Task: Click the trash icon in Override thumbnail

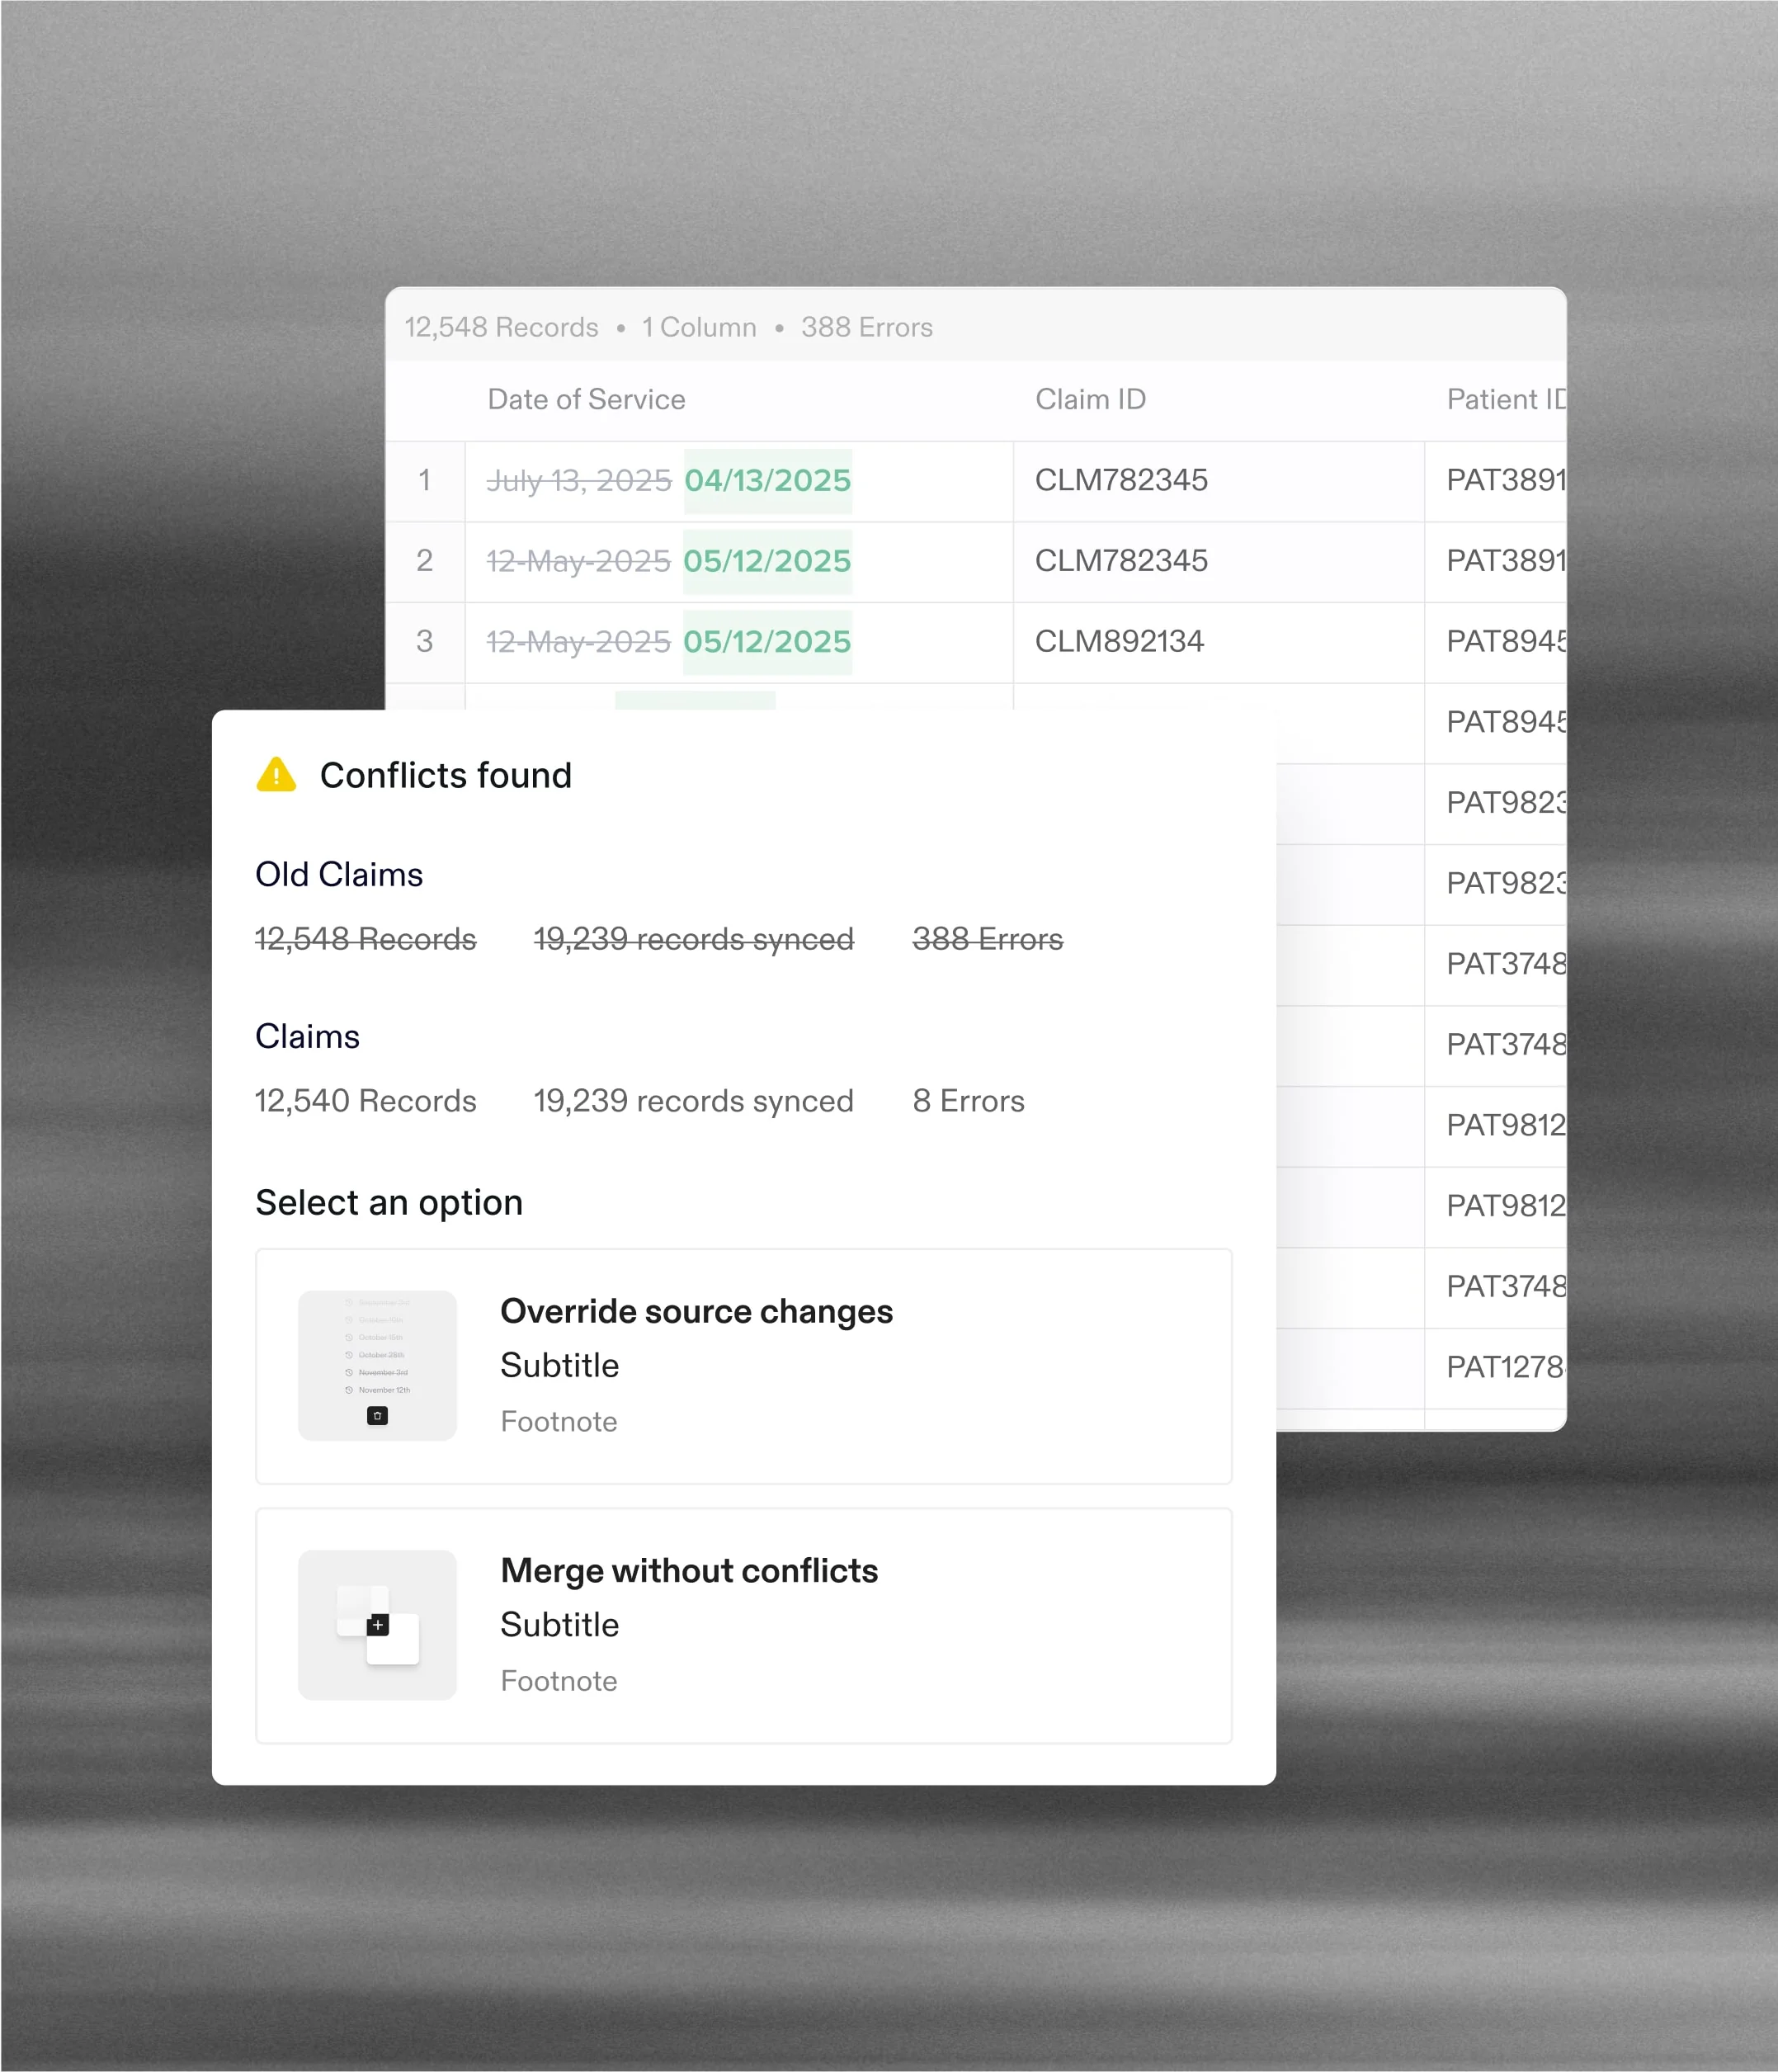Action: coord(377,1416)
